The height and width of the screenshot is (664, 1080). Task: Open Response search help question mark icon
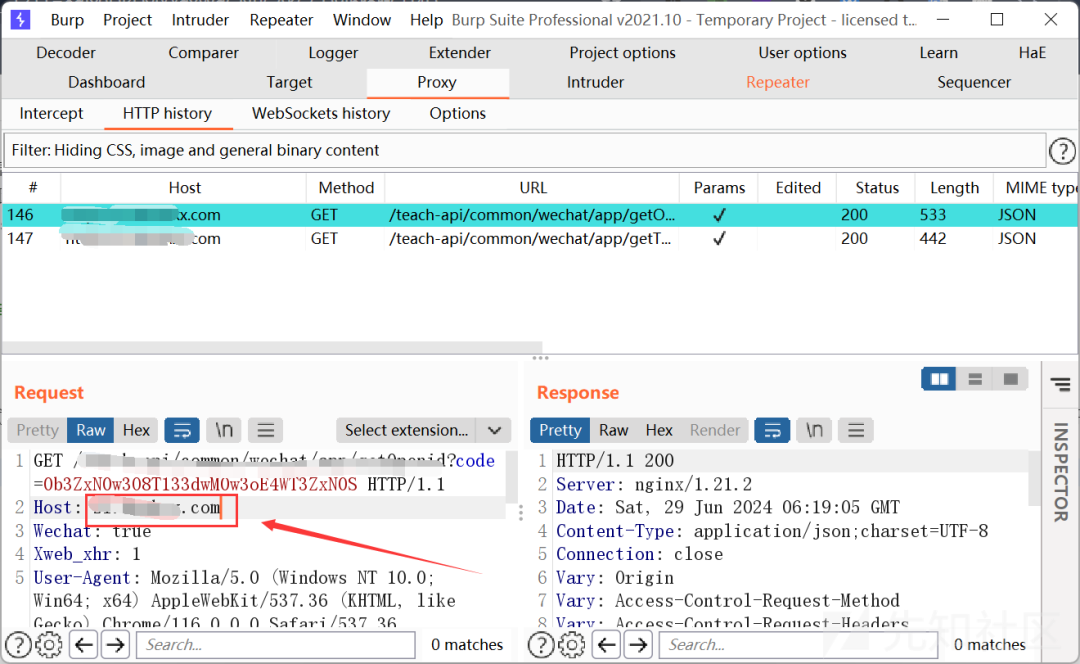click(x=541, y=645)
